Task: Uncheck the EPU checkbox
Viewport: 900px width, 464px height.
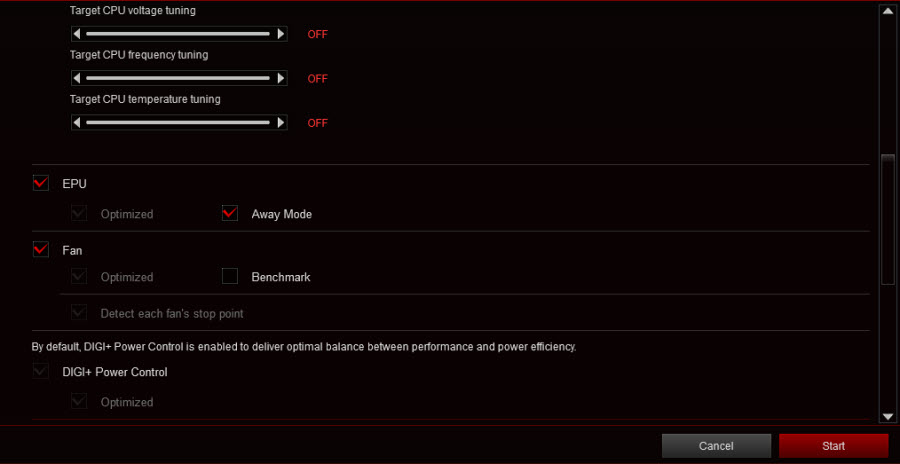Action: 41,183
